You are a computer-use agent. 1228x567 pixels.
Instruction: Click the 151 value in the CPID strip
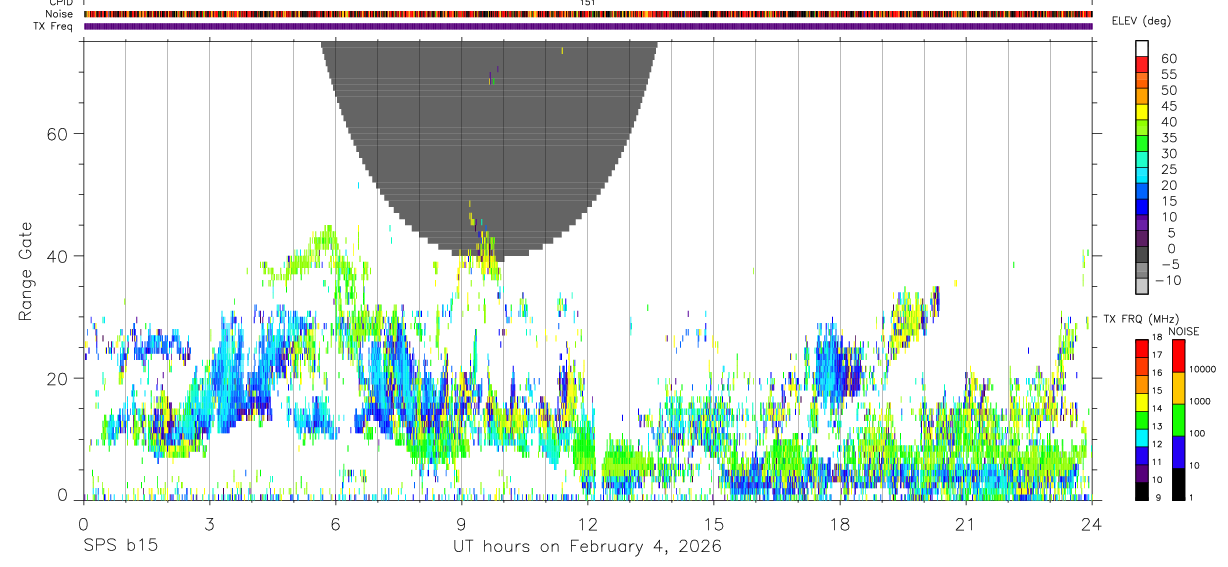click(588, 3)
